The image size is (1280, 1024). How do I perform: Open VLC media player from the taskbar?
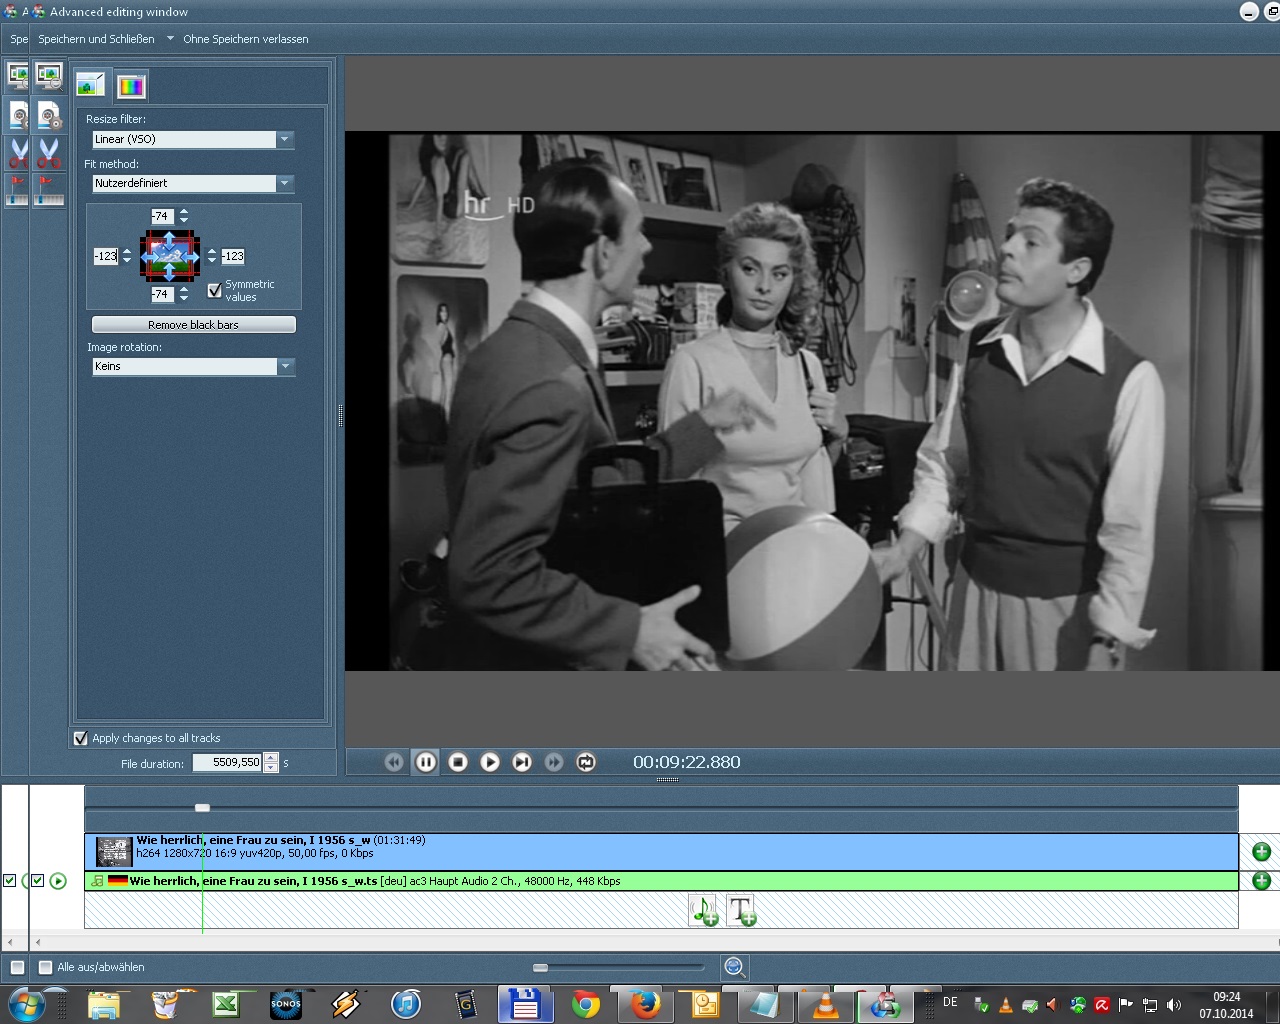pyautogui.click(x=825, y=1004)
